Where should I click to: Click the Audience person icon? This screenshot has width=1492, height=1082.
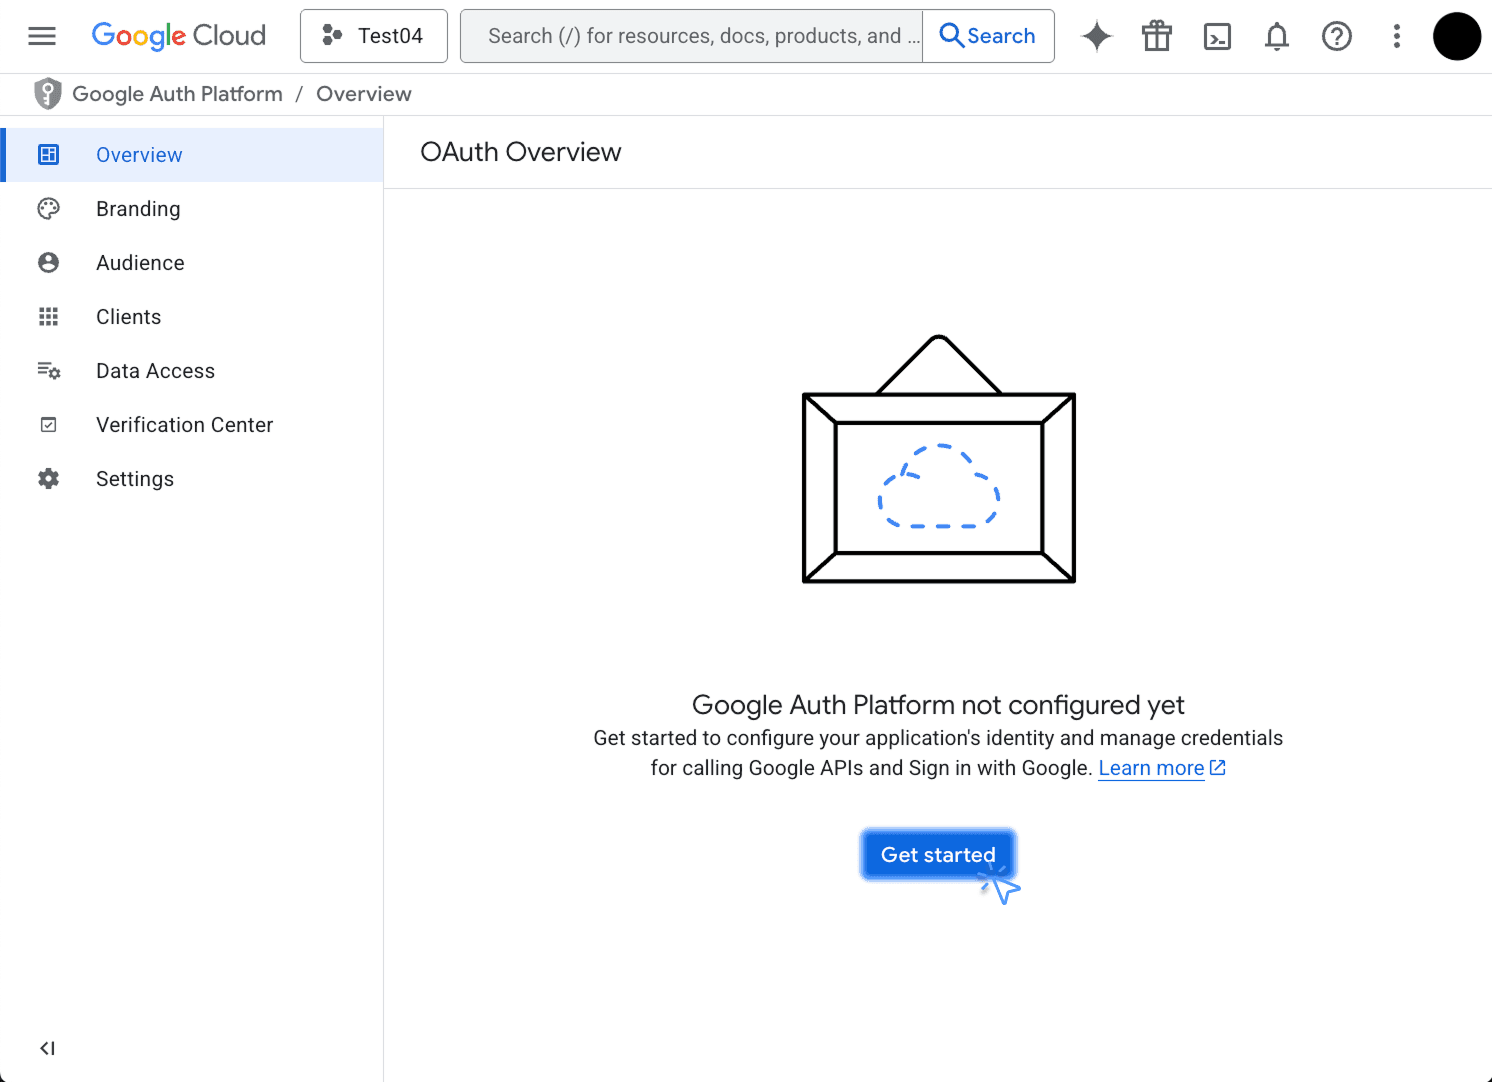coord(48,263)
